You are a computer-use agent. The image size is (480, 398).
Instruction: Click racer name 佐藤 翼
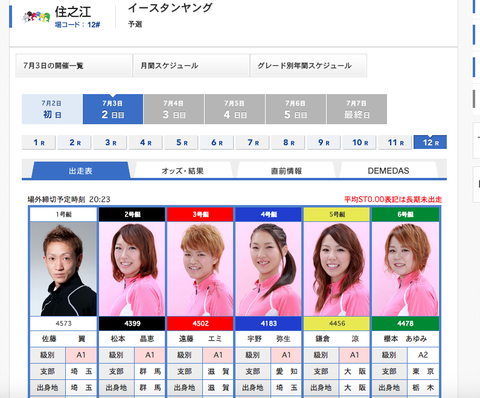[x=63, y=339]
